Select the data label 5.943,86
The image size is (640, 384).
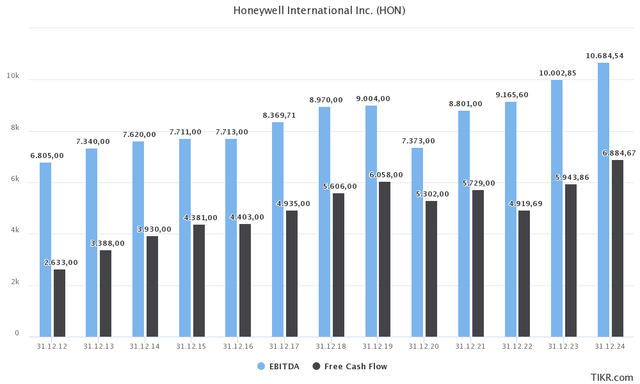[x=572, y=178]
